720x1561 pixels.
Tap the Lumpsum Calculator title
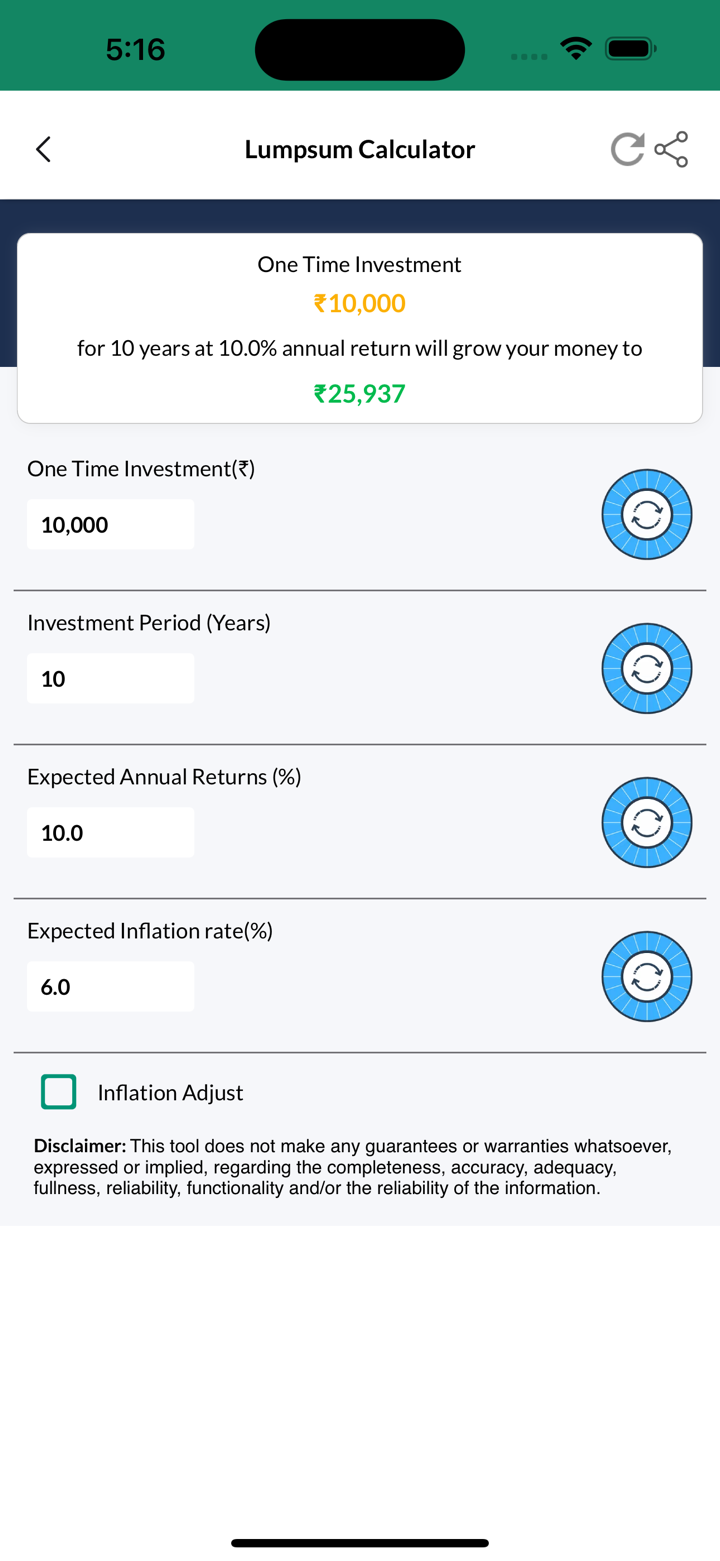360,150
